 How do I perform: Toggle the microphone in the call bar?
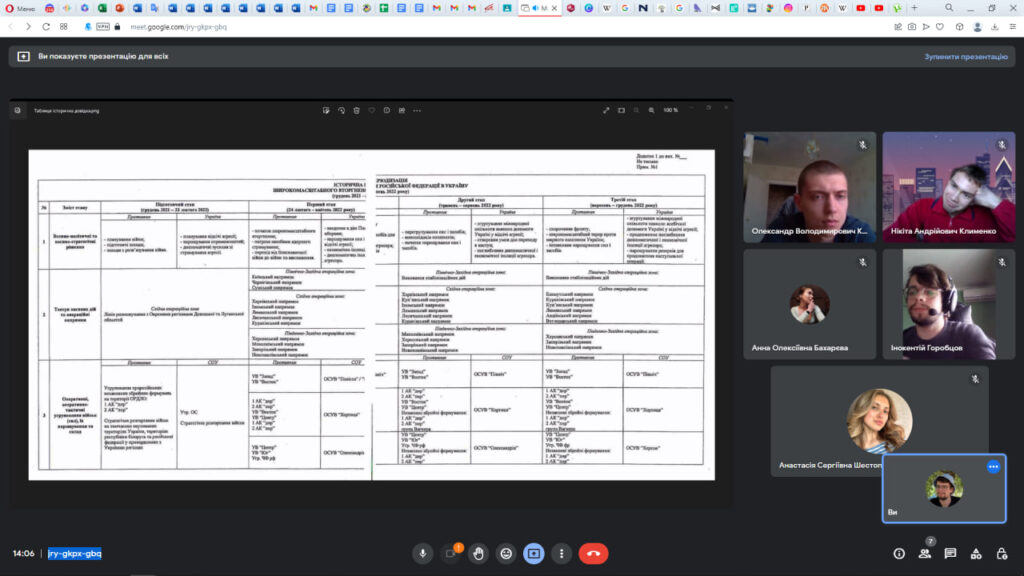point(423,553)
